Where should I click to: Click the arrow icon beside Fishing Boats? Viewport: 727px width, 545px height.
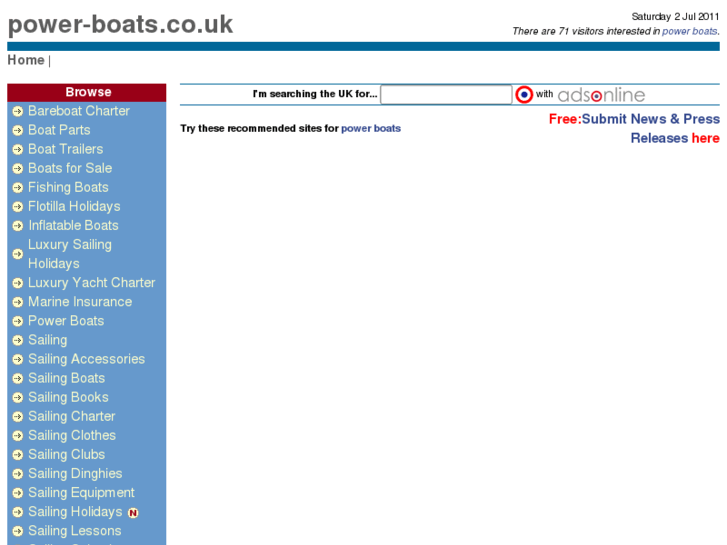(x=18, y=187)
